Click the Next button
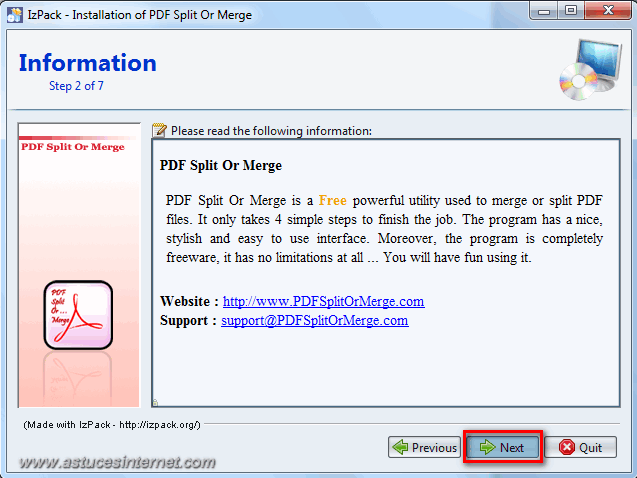 pyautogui.click(x=503, y=447)
